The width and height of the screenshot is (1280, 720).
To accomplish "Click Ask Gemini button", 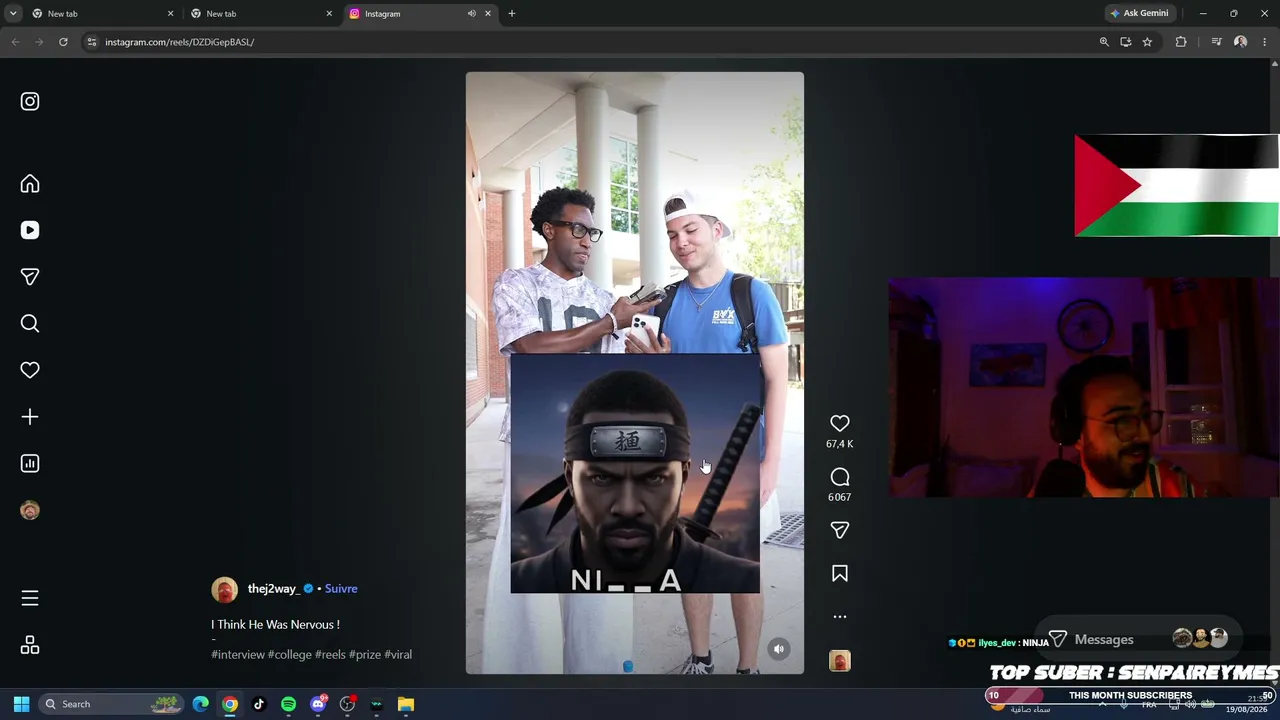I will (x=1138, y=14).
